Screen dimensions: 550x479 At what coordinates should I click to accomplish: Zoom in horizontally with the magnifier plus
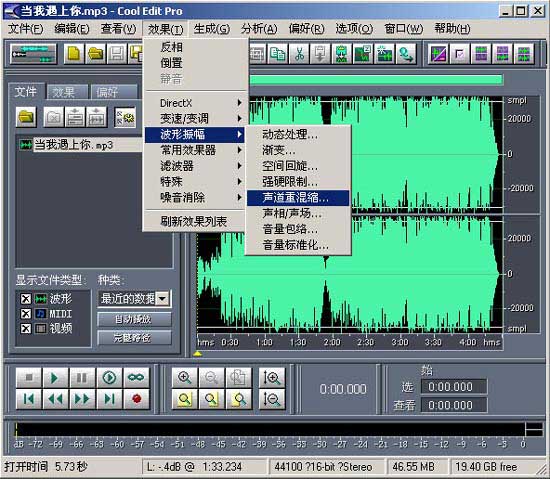pos(185,377)
